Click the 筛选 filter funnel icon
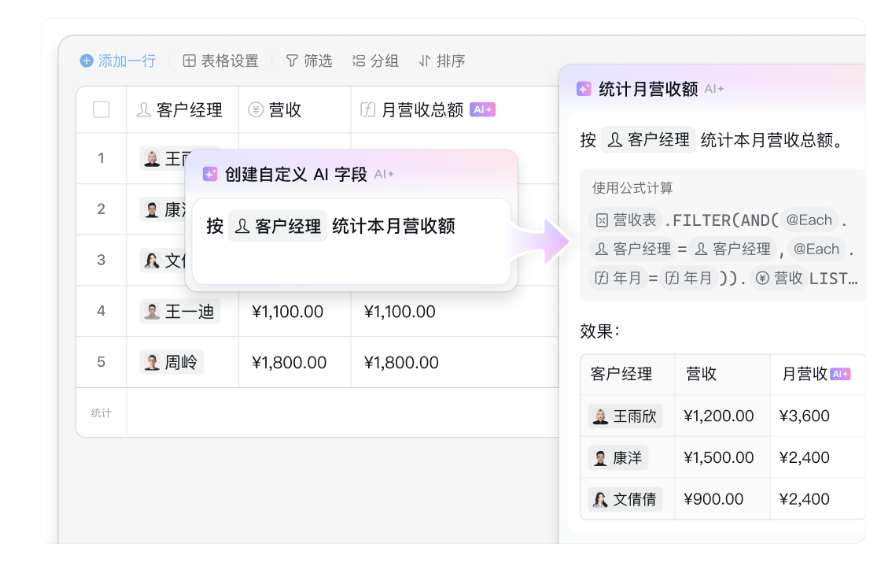 click(x=292, y=61)
